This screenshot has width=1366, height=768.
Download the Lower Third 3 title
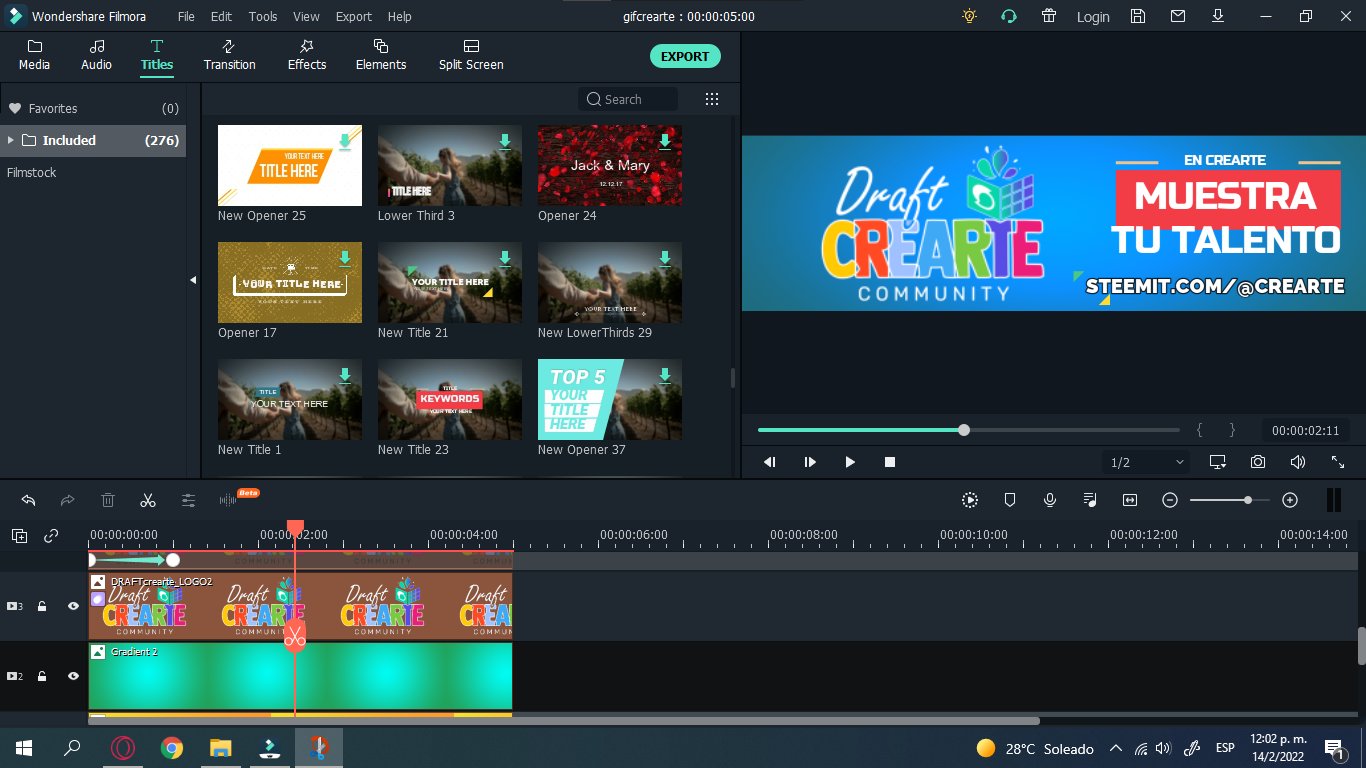pos(505,142)
